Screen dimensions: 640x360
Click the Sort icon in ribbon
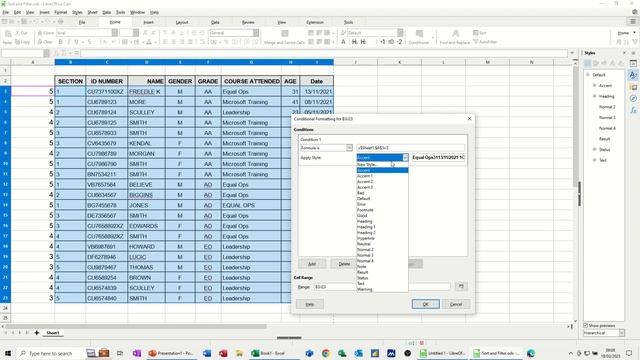(480, 33)
